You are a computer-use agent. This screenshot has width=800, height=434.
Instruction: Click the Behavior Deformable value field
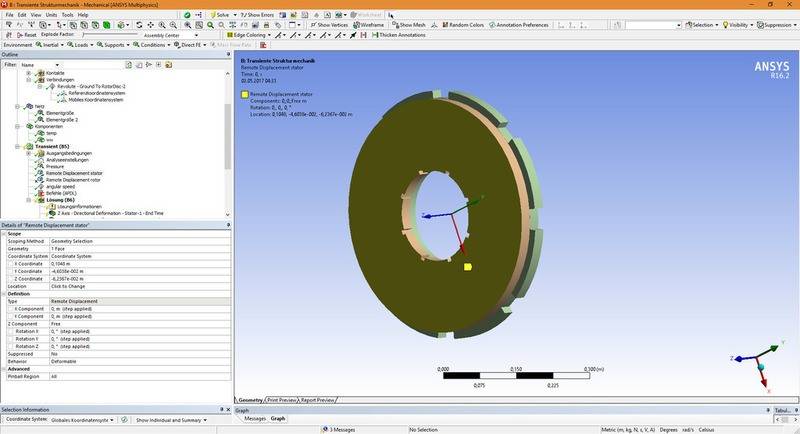(x=140, y=362)
